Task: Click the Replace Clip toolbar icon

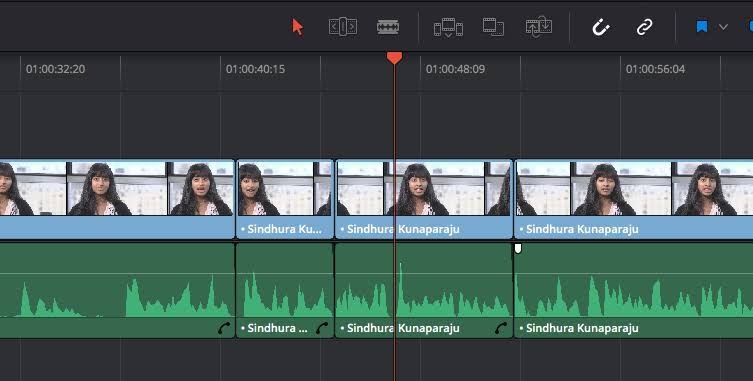Action: (x=539, y=26)
